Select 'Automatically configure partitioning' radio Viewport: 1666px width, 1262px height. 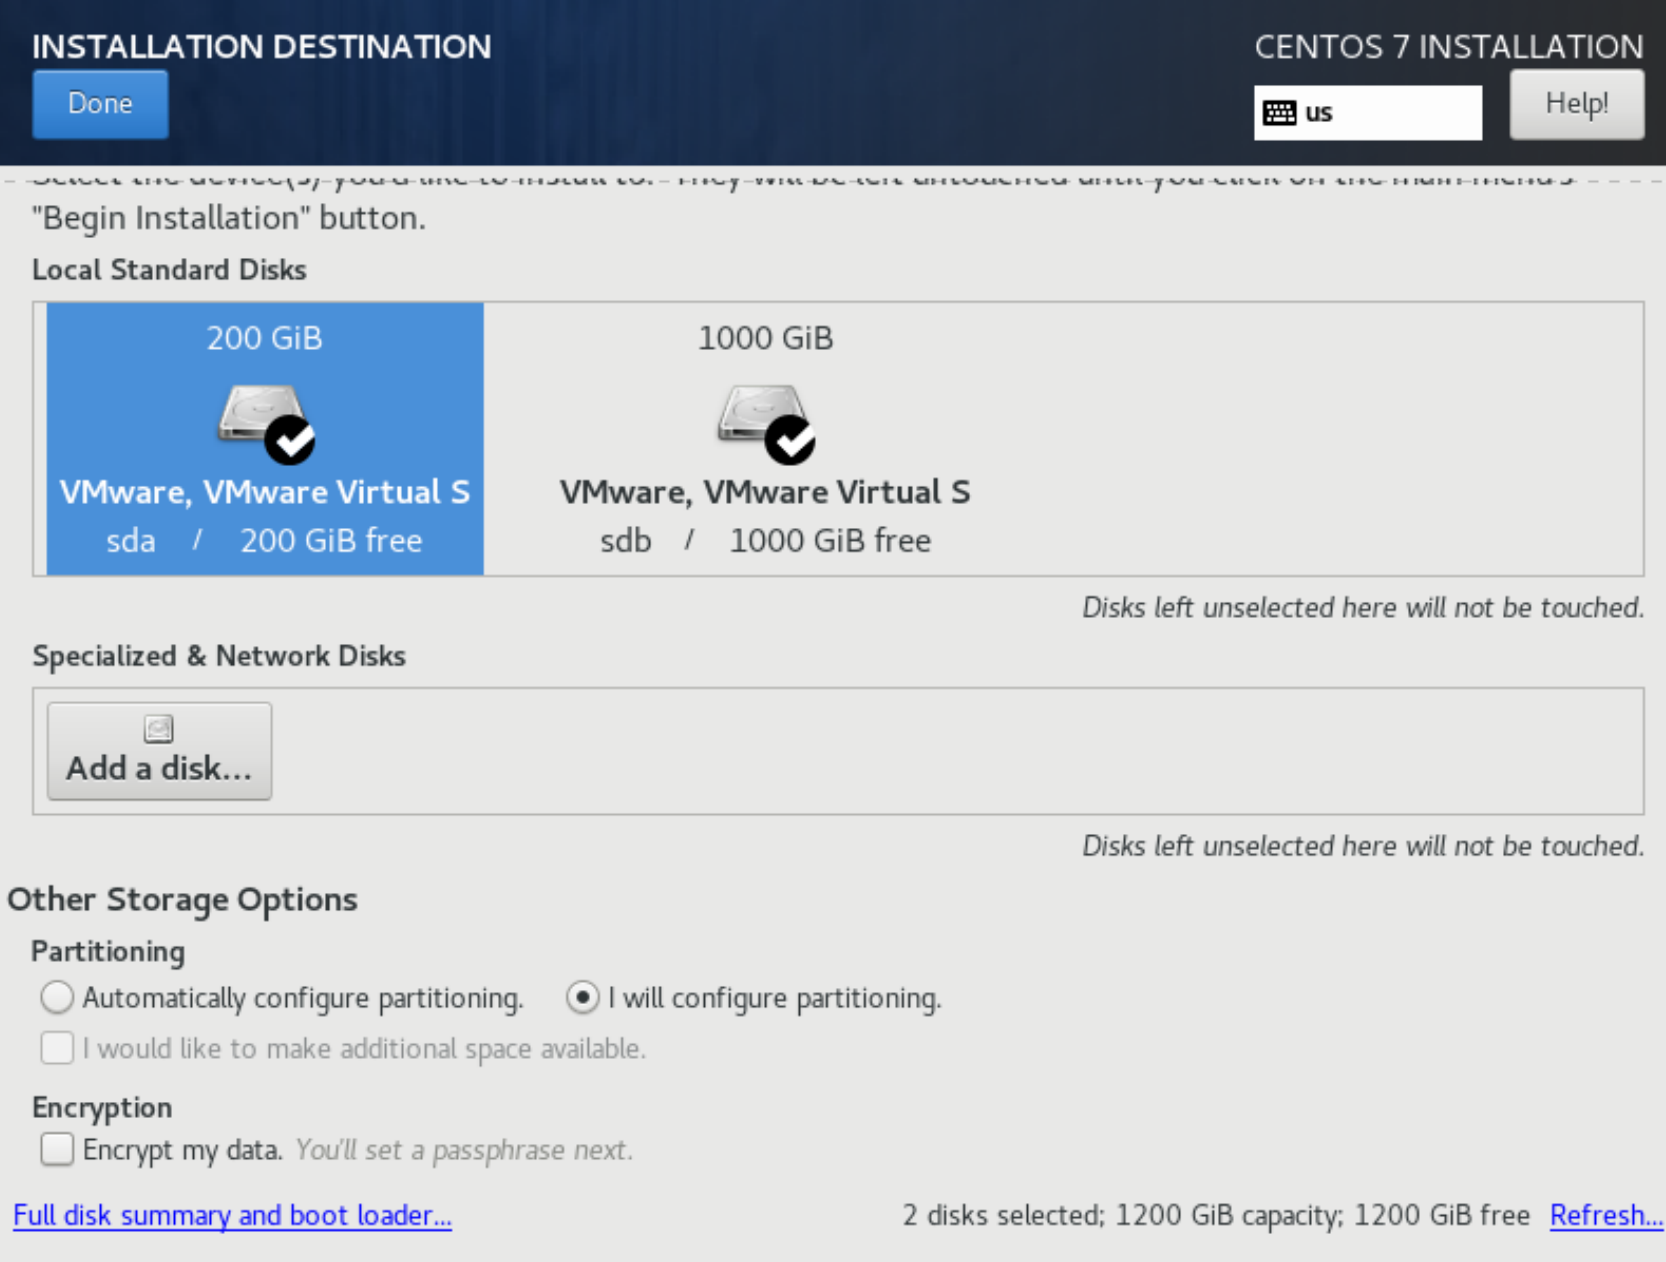(x=57, y=998)
